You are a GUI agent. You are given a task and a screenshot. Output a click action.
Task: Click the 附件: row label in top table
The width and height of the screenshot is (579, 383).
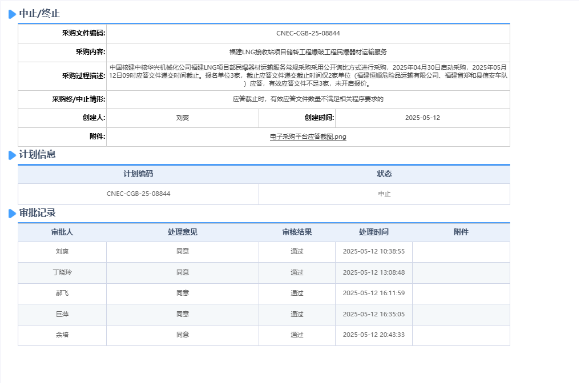click(x=97, y=137)
